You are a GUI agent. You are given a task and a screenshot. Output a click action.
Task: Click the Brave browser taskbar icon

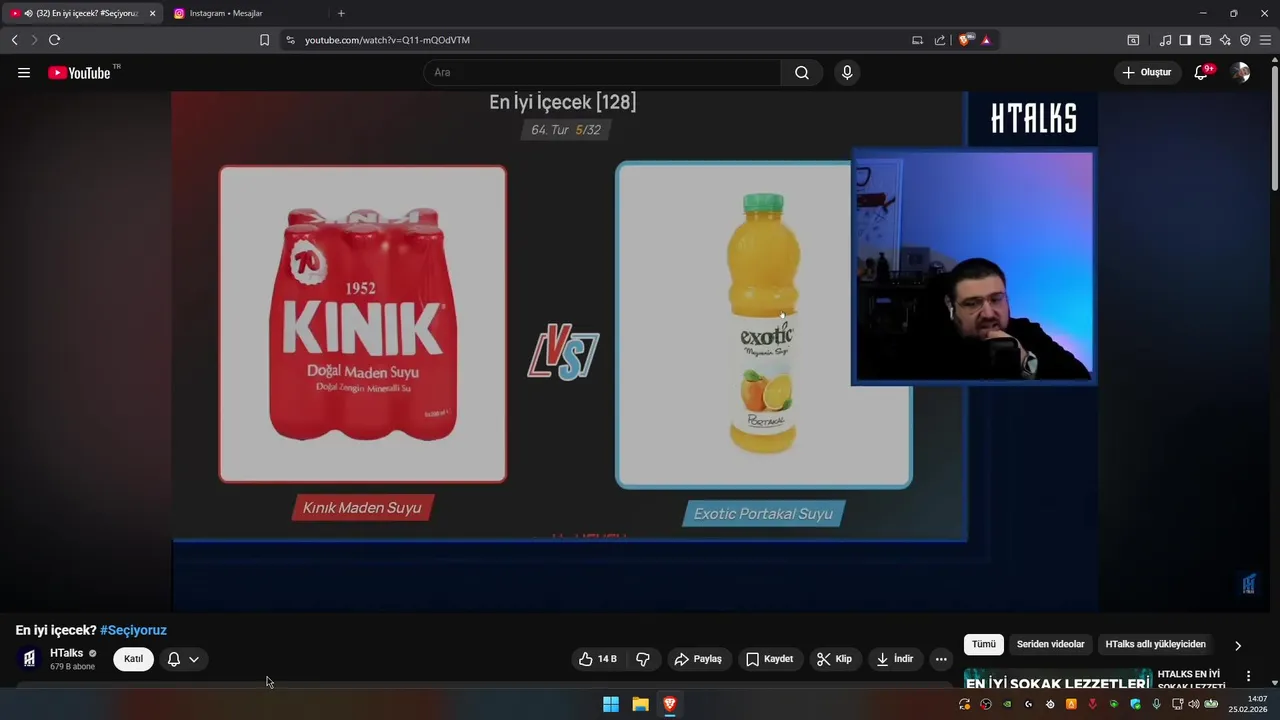point(670,704)
